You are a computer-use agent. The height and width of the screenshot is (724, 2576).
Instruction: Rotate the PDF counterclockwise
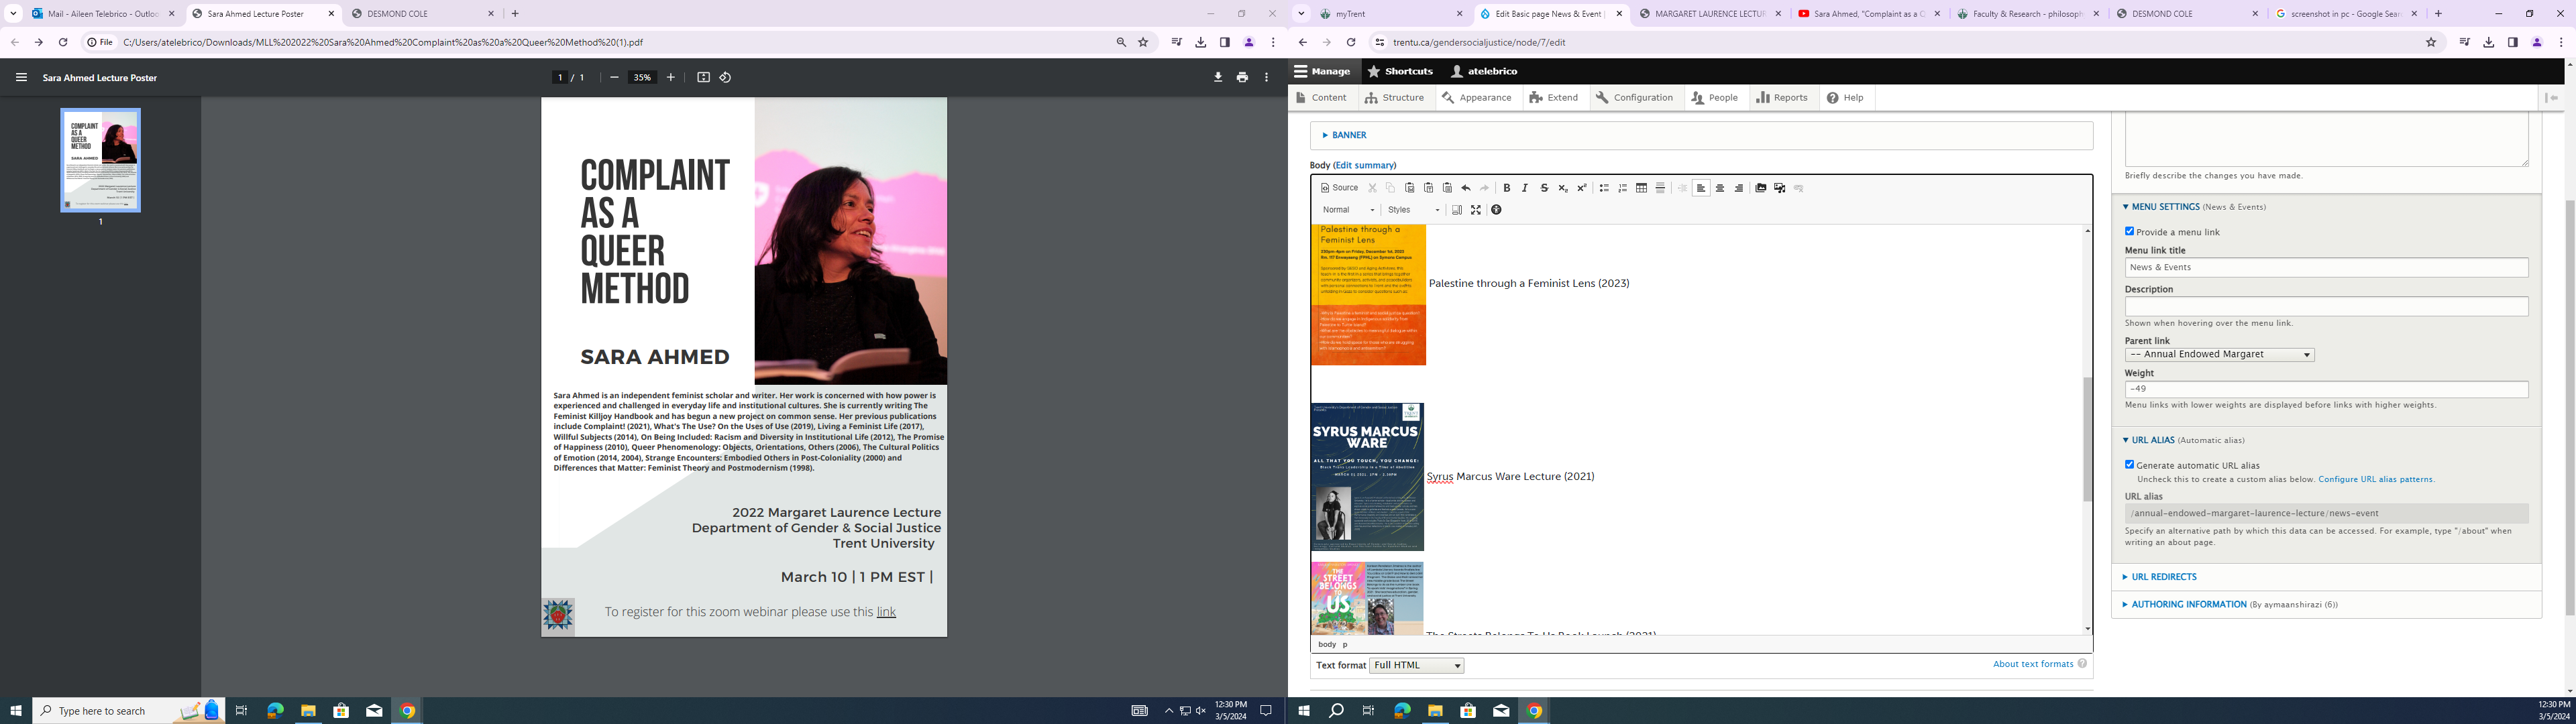pyautogui.click(x=726, y=77)
